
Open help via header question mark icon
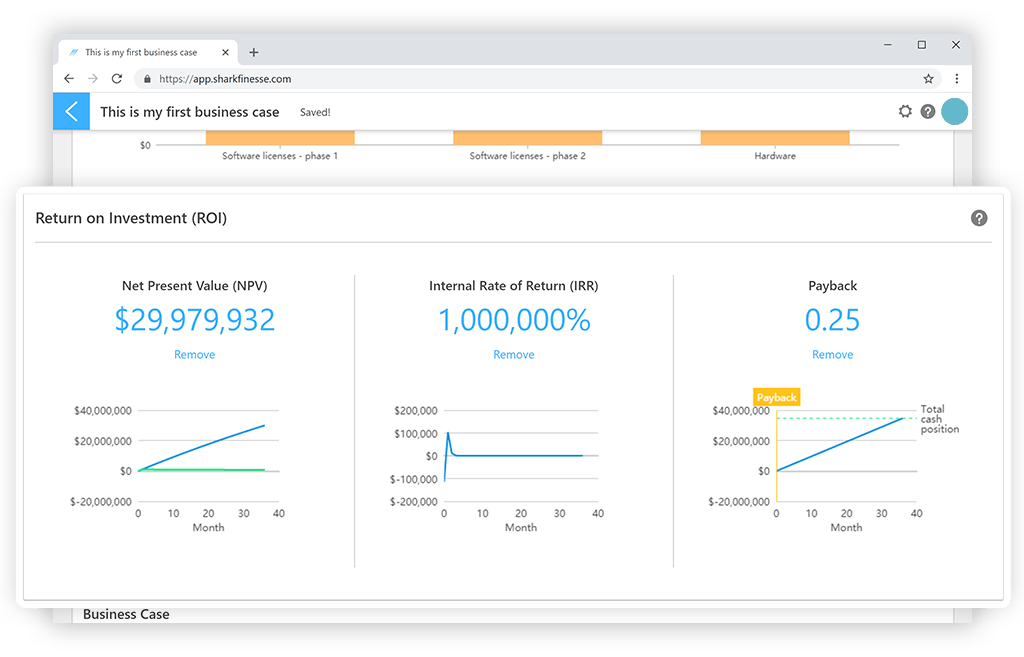point(928,112)
